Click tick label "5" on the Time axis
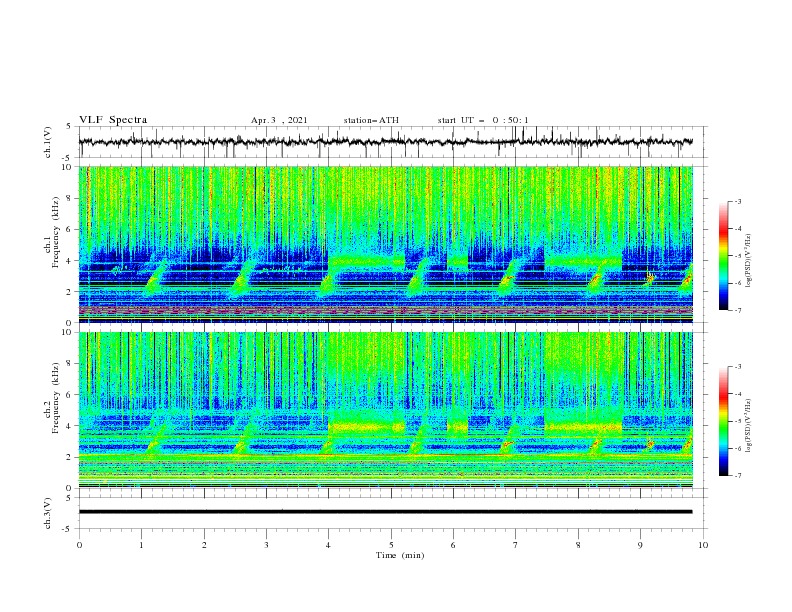Screen dimensions: 792x612 click(x=391, y=545)
